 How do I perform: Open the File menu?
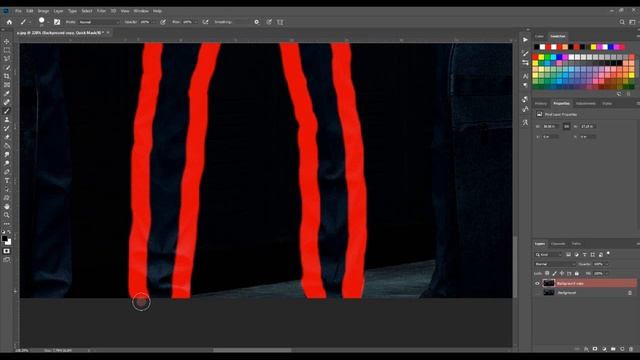click(18, 11)
